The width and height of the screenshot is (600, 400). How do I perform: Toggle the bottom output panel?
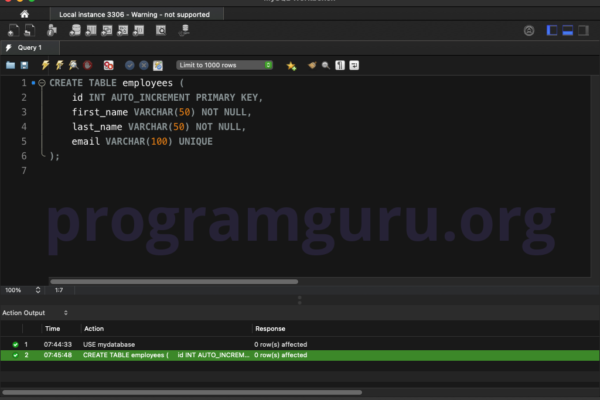pyautogui.click(x=567, y=30)
